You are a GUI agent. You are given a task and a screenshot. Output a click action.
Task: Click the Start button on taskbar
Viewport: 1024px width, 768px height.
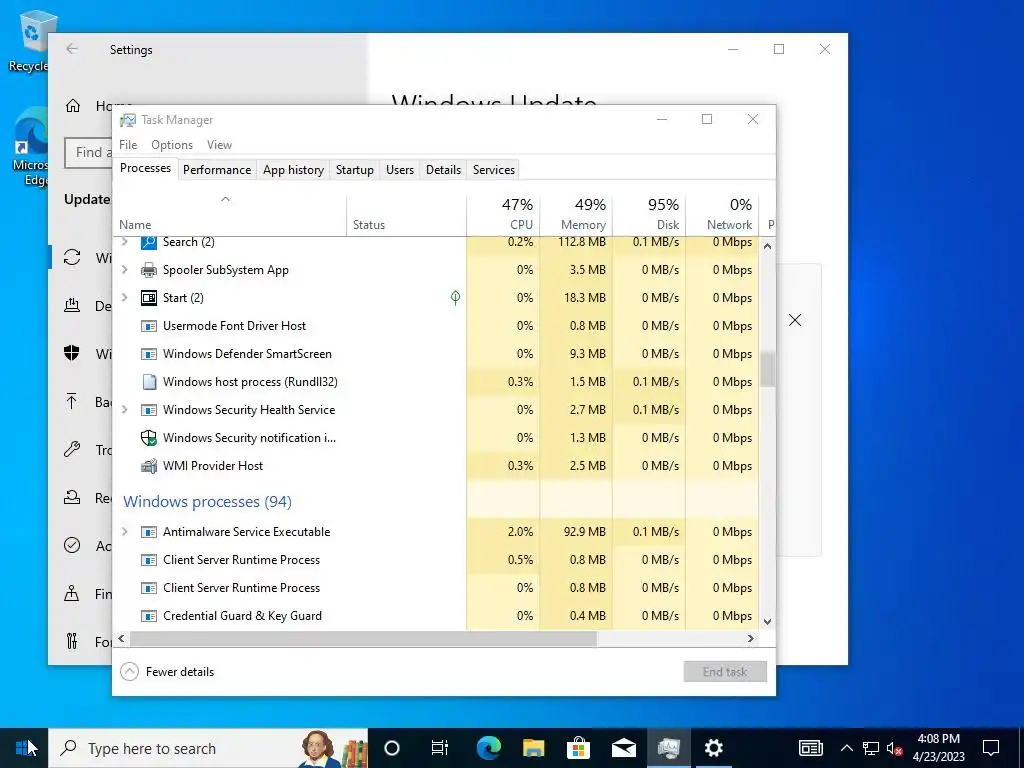[24, 748]
